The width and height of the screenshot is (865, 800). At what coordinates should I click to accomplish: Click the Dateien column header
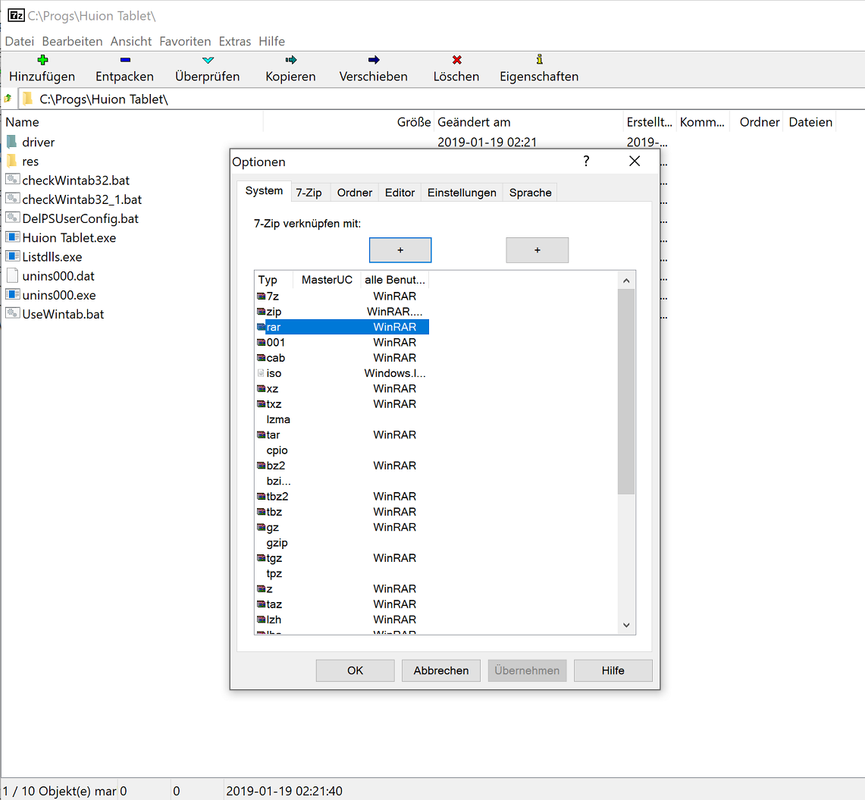click(810, 122)
